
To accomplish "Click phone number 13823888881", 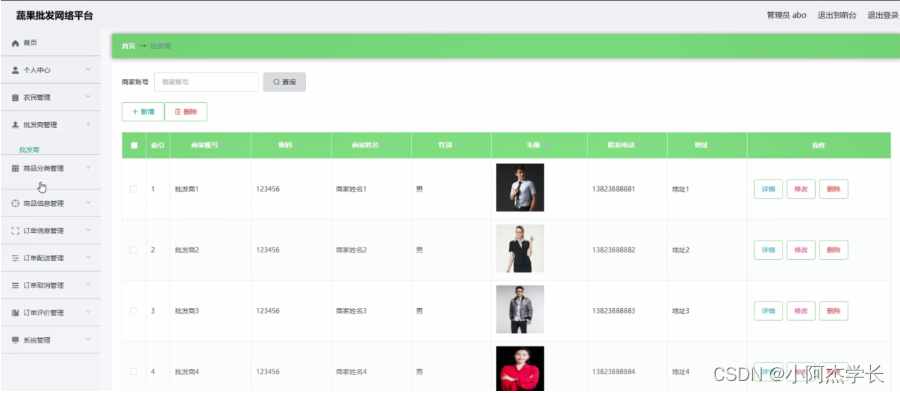I will coord(614,189).
